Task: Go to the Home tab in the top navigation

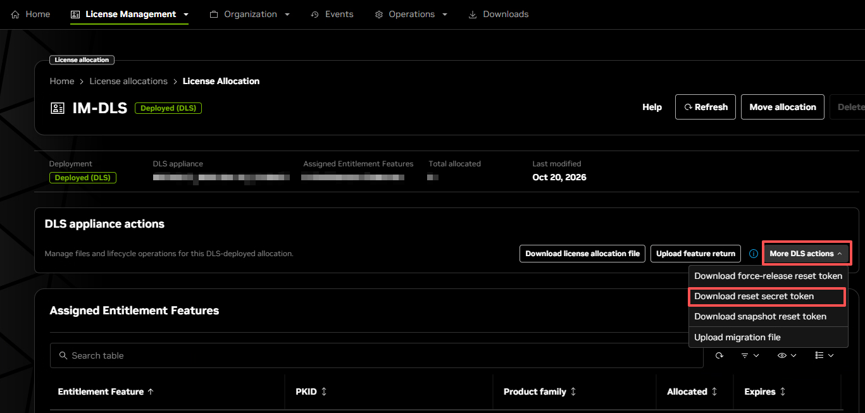Action: [x=30, y=14]
